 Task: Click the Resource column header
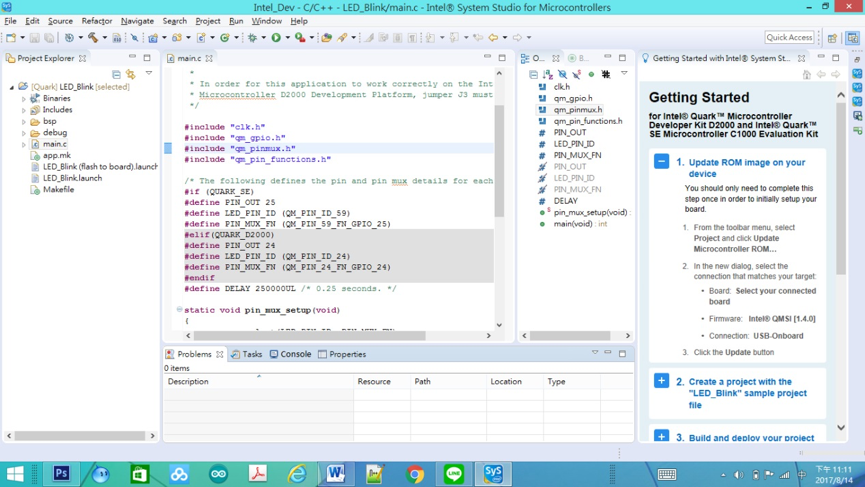click(x=382, y=382)
